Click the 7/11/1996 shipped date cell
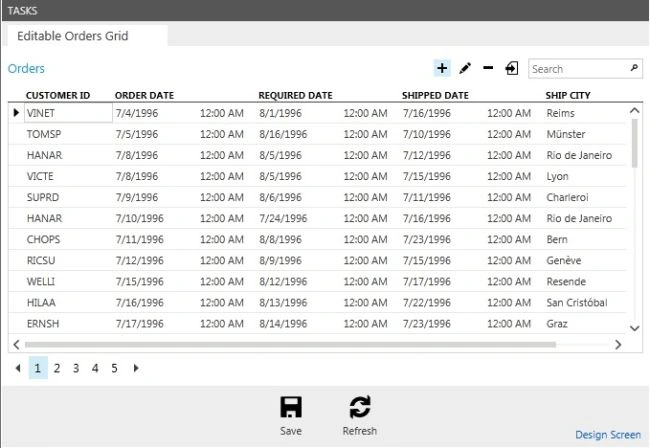 pyautogui.click(x=427, y=197)
